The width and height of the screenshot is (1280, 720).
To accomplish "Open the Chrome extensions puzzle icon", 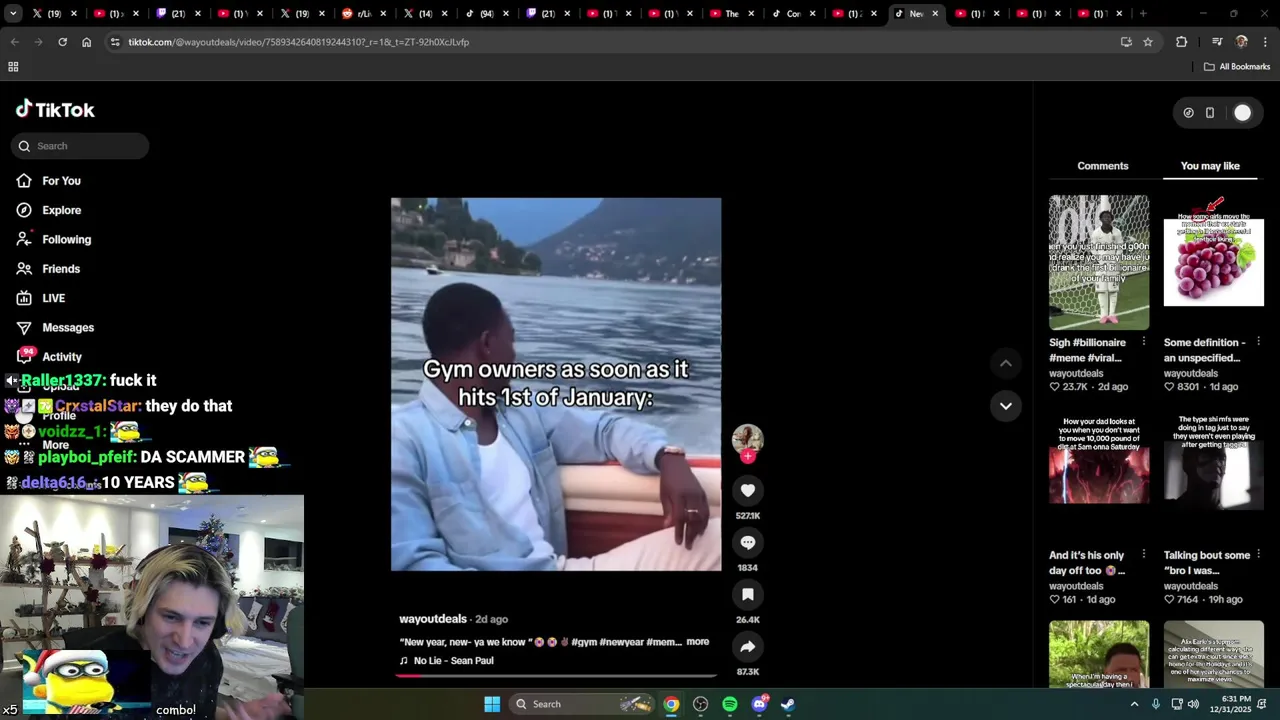I will [1181, 42].
